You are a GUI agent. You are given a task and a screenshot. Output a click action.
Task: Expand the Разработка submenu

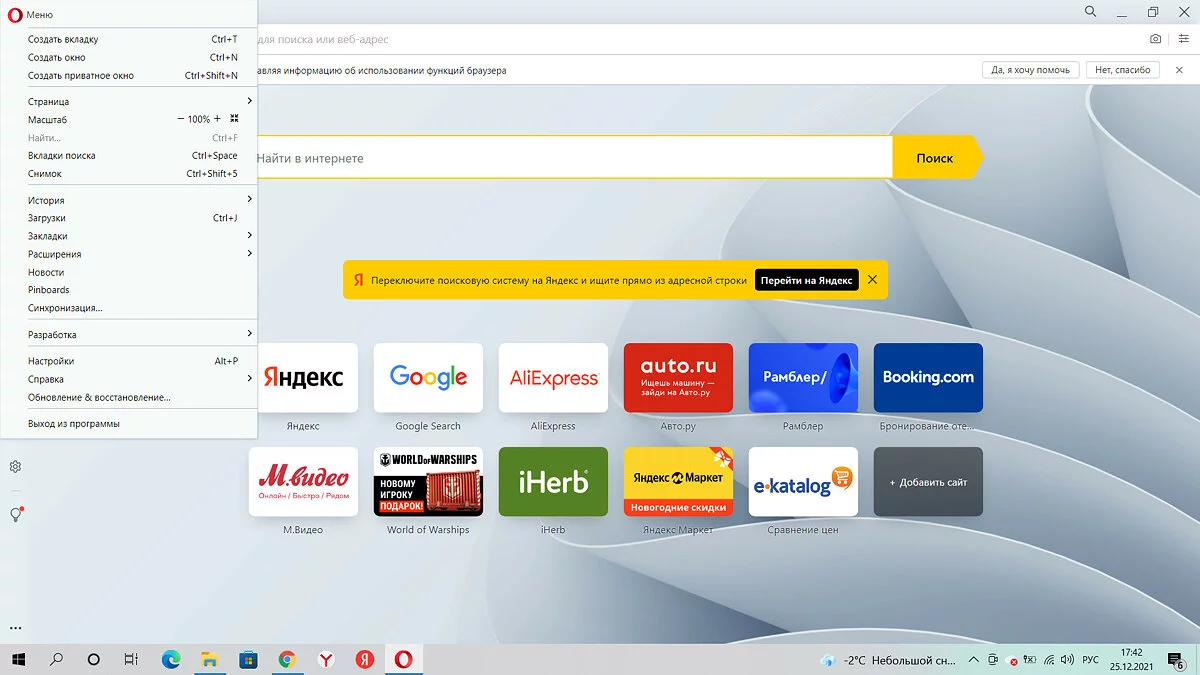(x=128, y=334)
